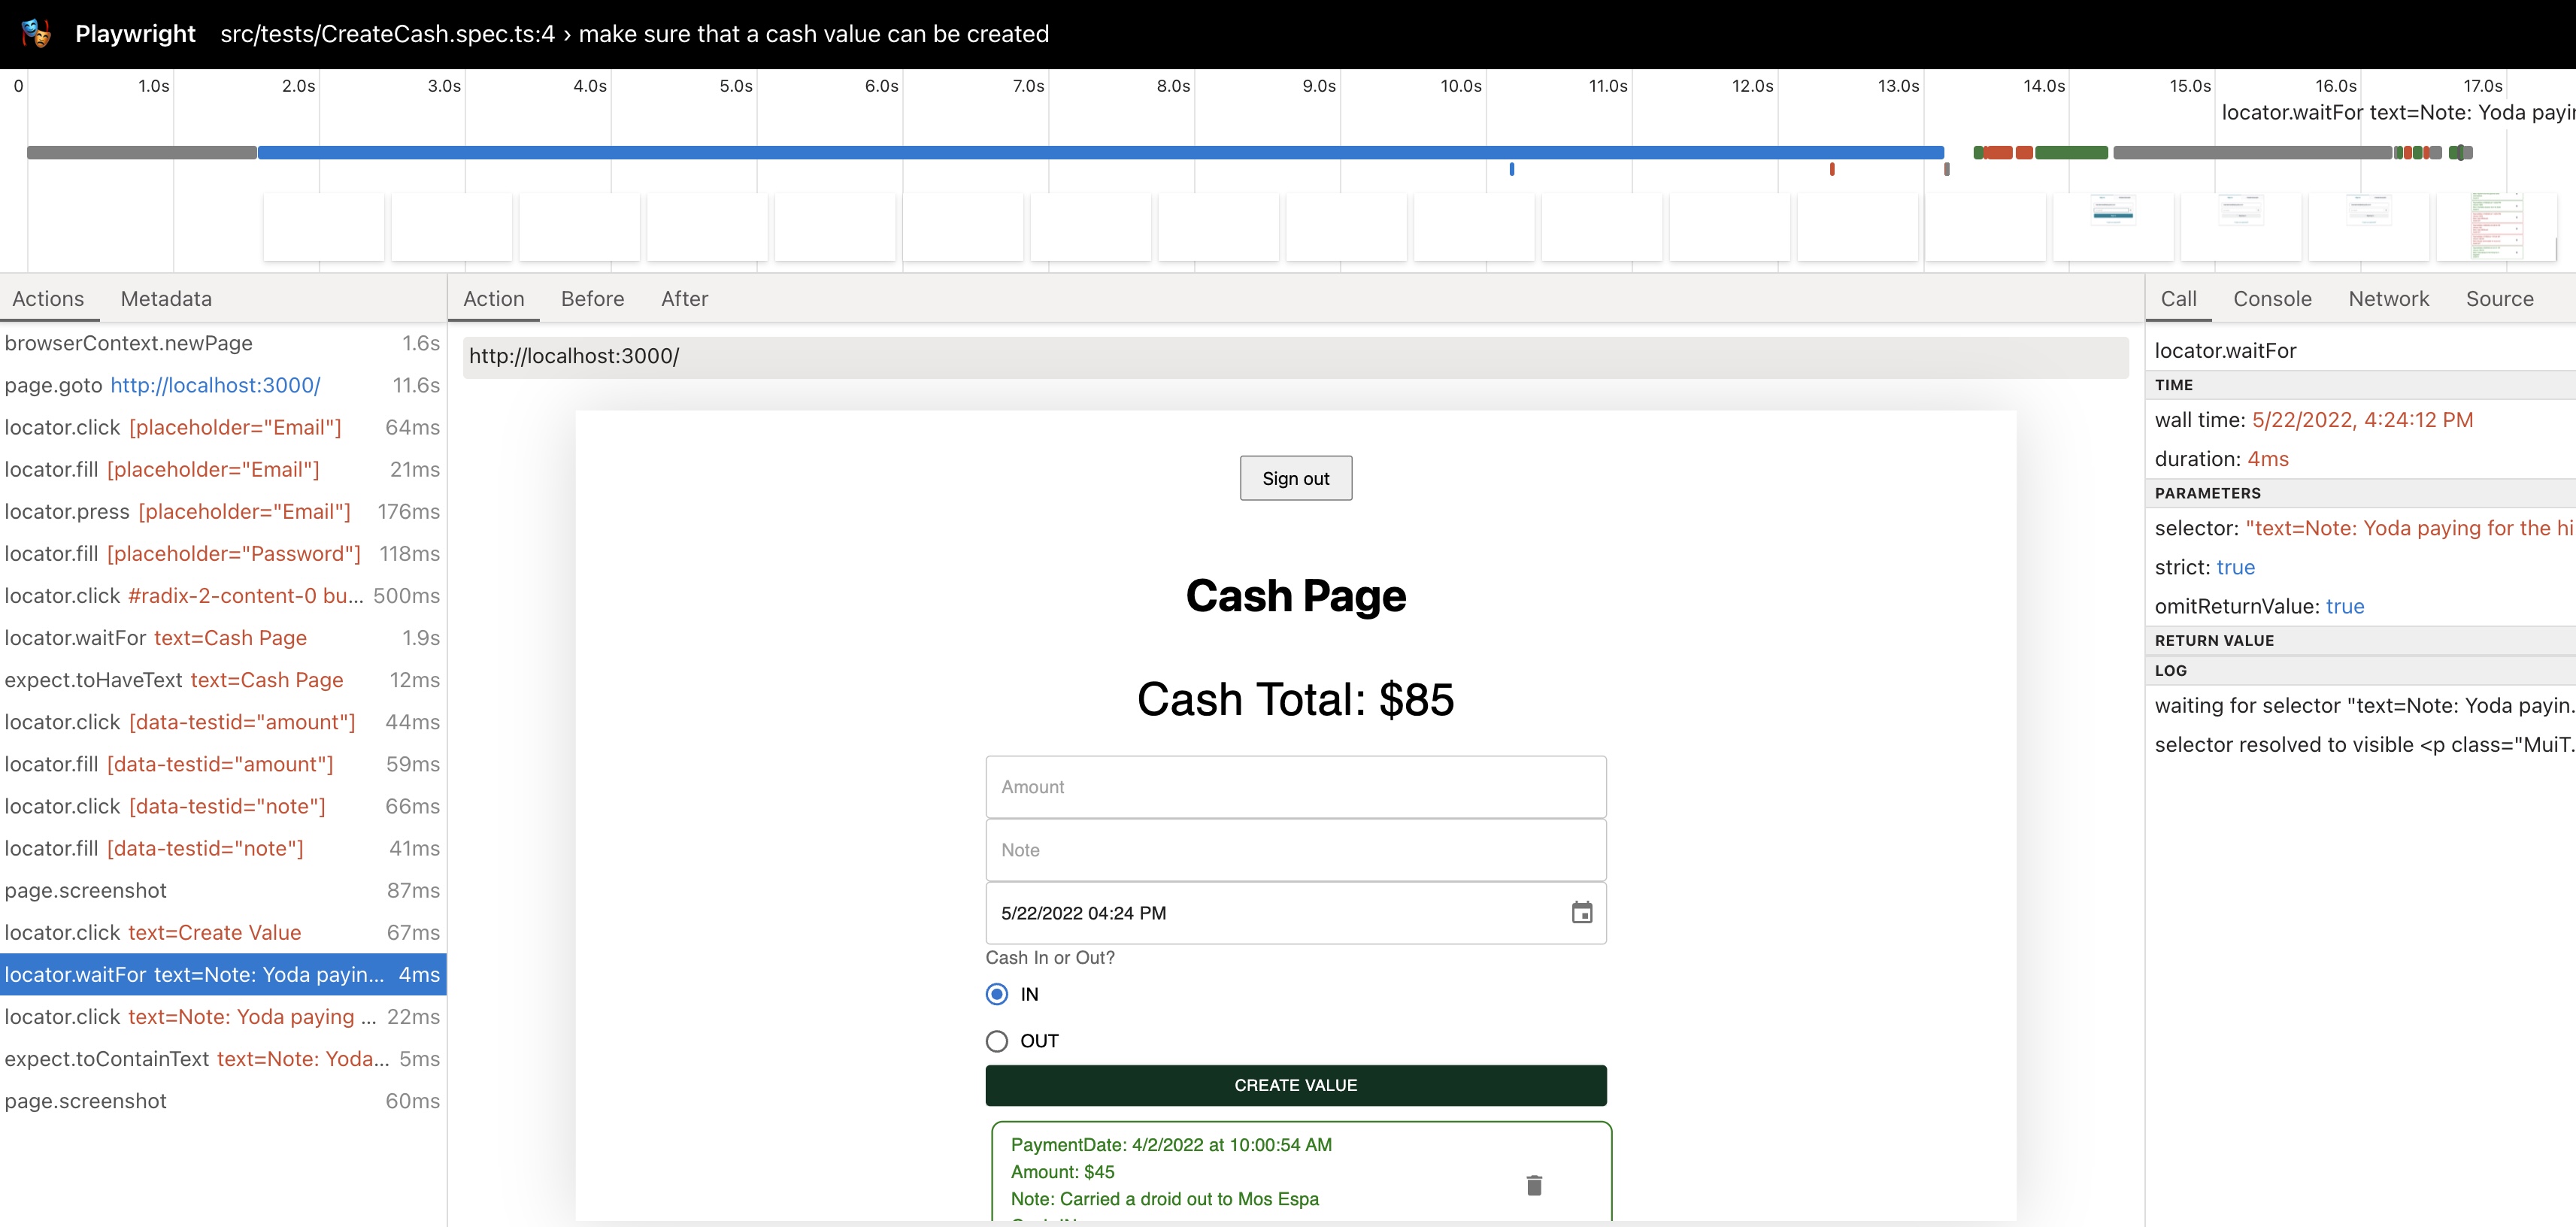Switch to the Console tab
This screenshot has width=2576, height=1227.
coord(2272,299)
